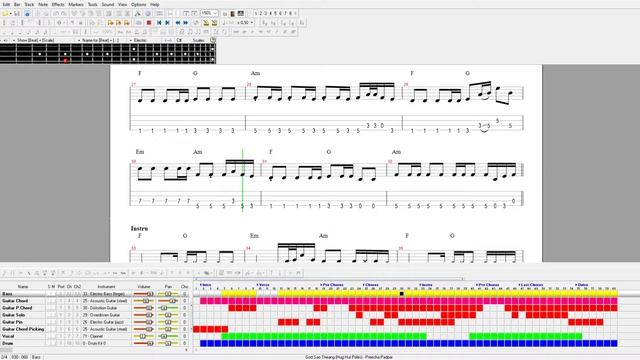The height and width of the screenshot is (360, 640).
Task: Click the guitar fretboard view icon
Action: pyautogui.click(x=232, y=13)
